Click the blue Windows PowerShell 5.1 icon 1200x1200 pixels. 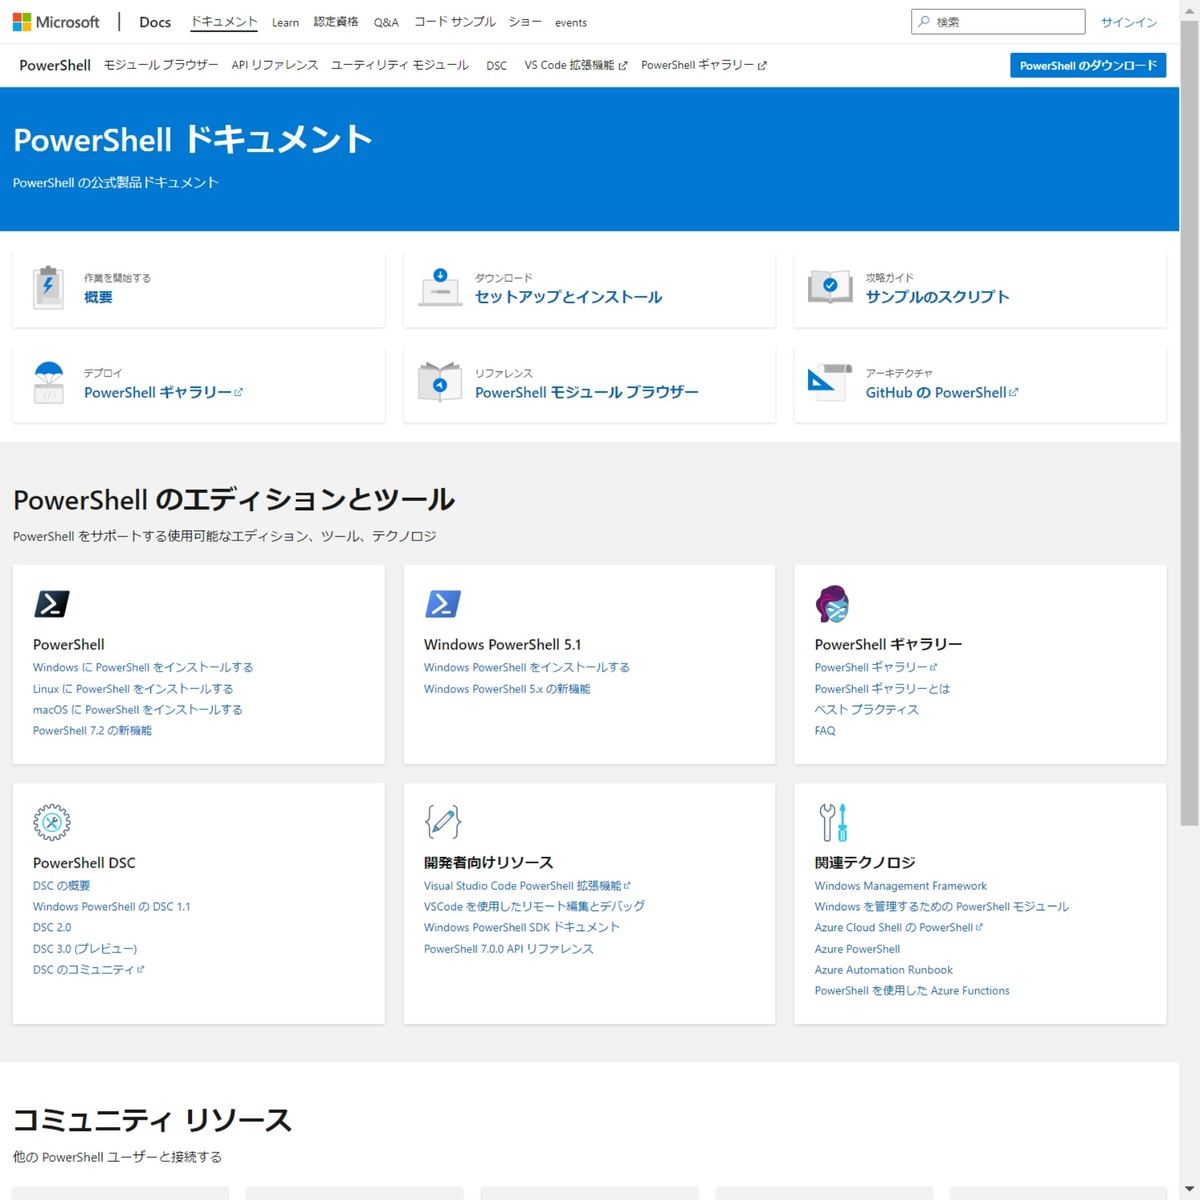coord(443,604)
